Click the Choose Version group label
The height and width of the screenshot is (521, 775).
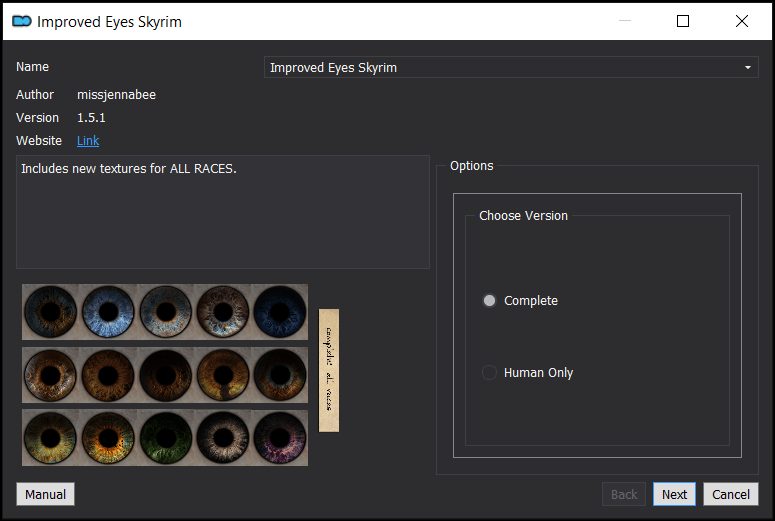tap(523, 216)
